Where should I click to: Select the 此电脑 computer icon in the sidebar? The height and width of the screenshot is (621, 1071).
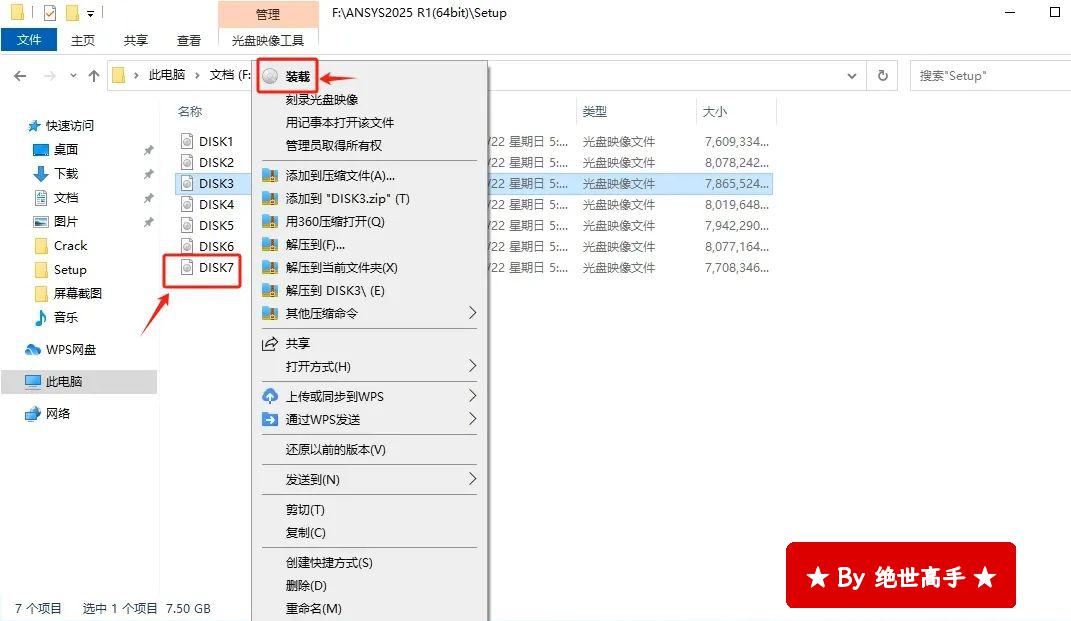tap(33, 381)
